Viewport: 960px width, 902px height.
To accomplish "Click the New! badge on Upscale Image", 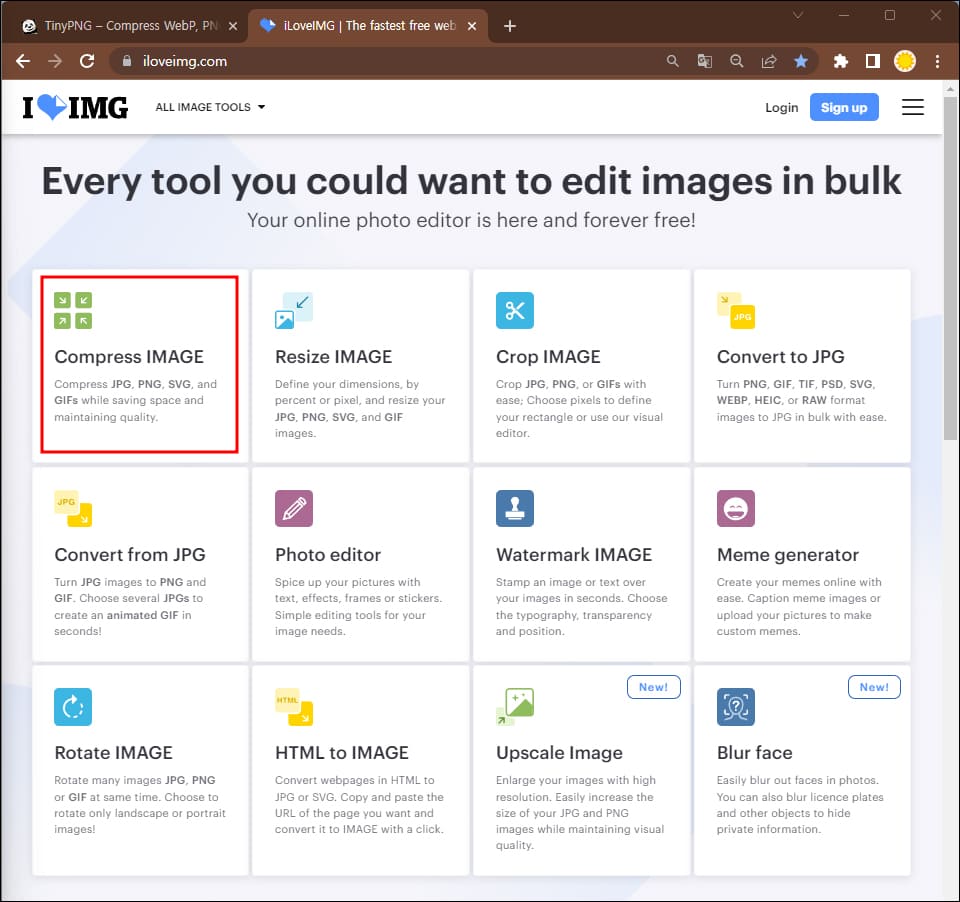I will coord(653,687).
